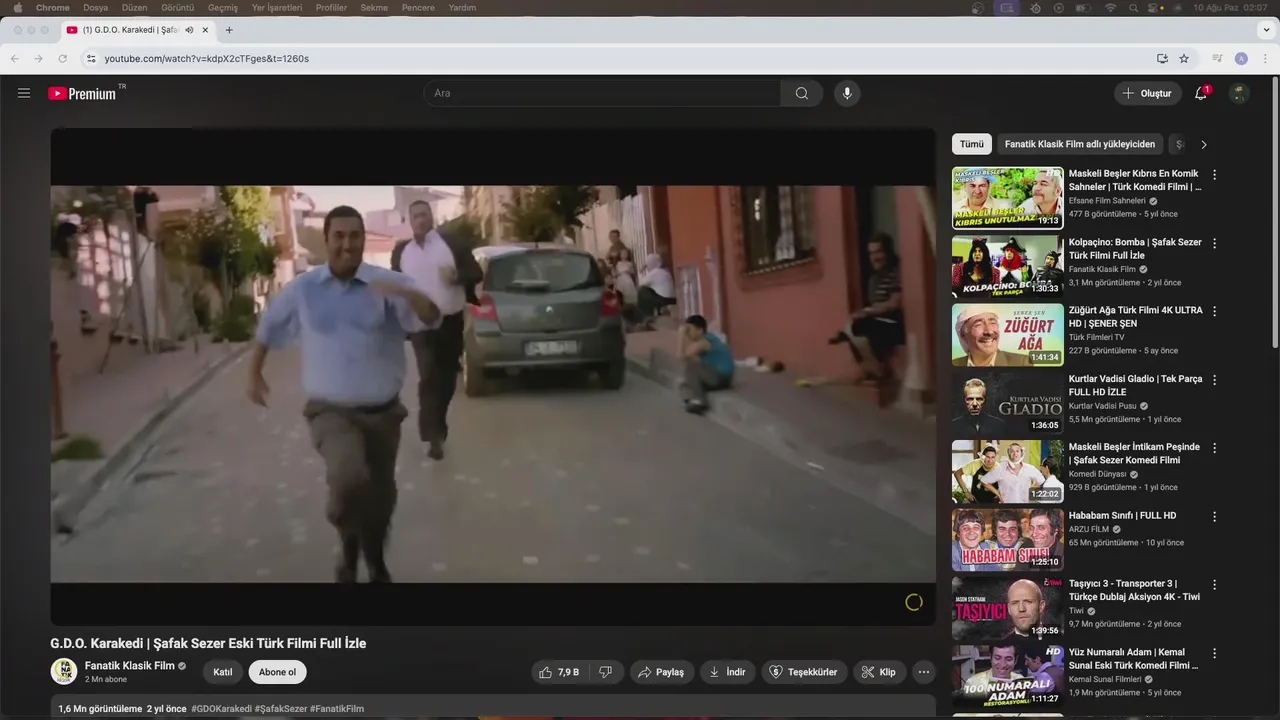Open the #GDOKarakedi hashtag link

[x=221, y=709]
